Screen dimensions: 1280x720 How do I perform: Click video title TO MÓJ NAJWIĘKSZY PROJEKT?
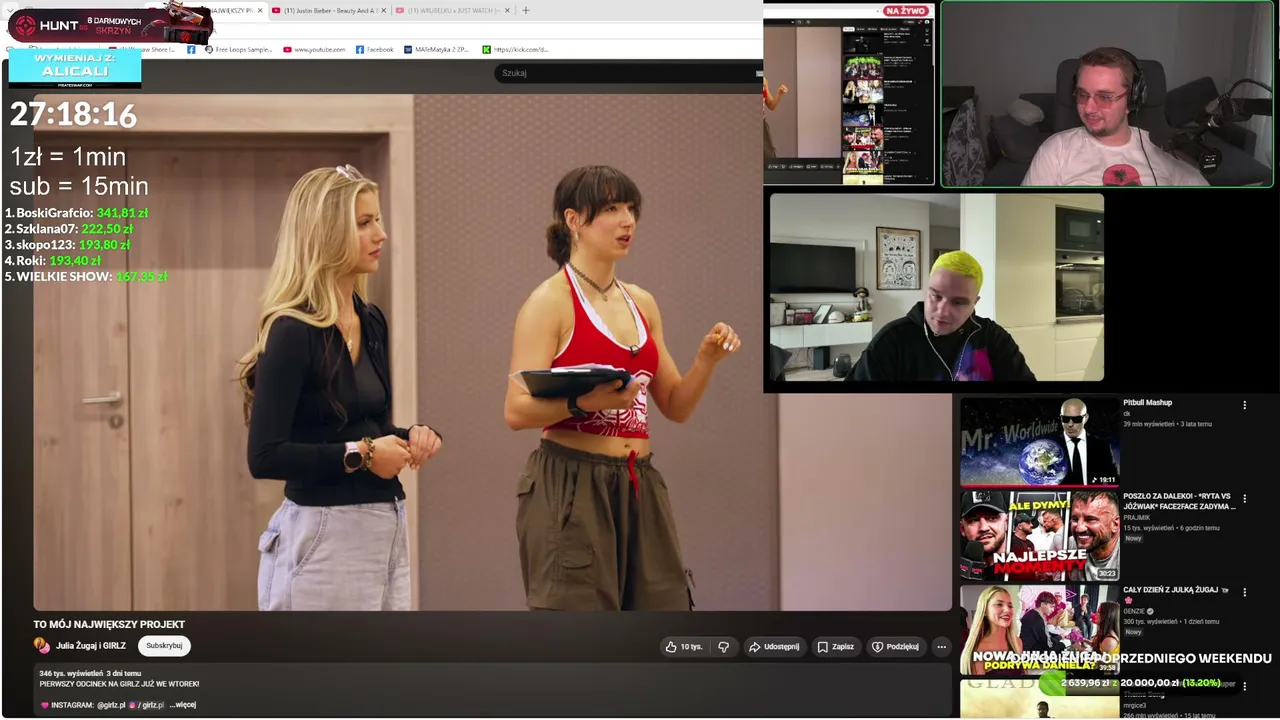[x=109, y=625]
